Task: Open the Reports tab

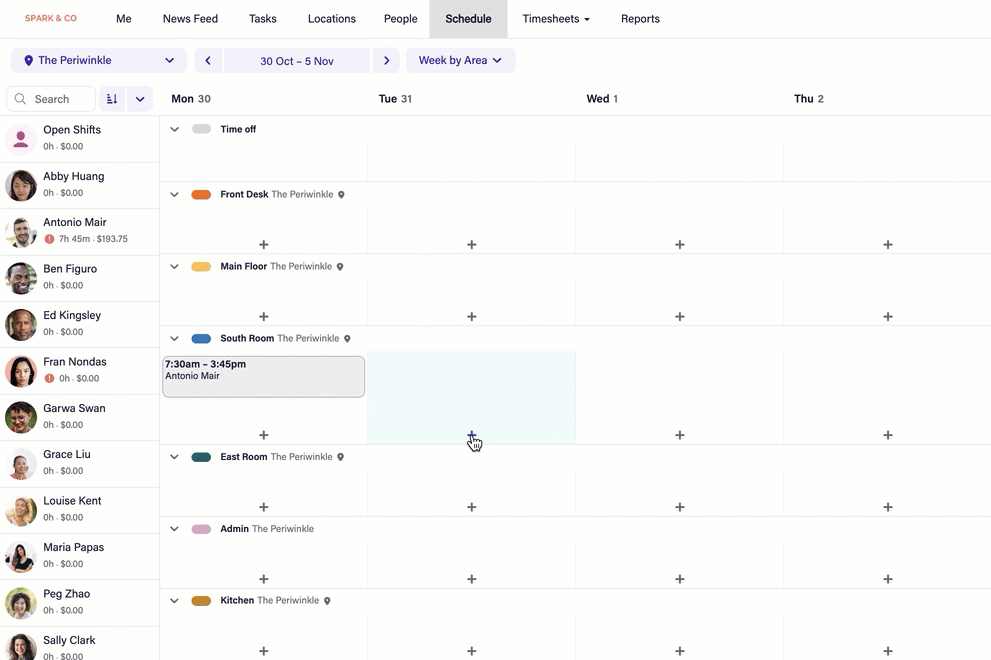Action: point(640,19)
